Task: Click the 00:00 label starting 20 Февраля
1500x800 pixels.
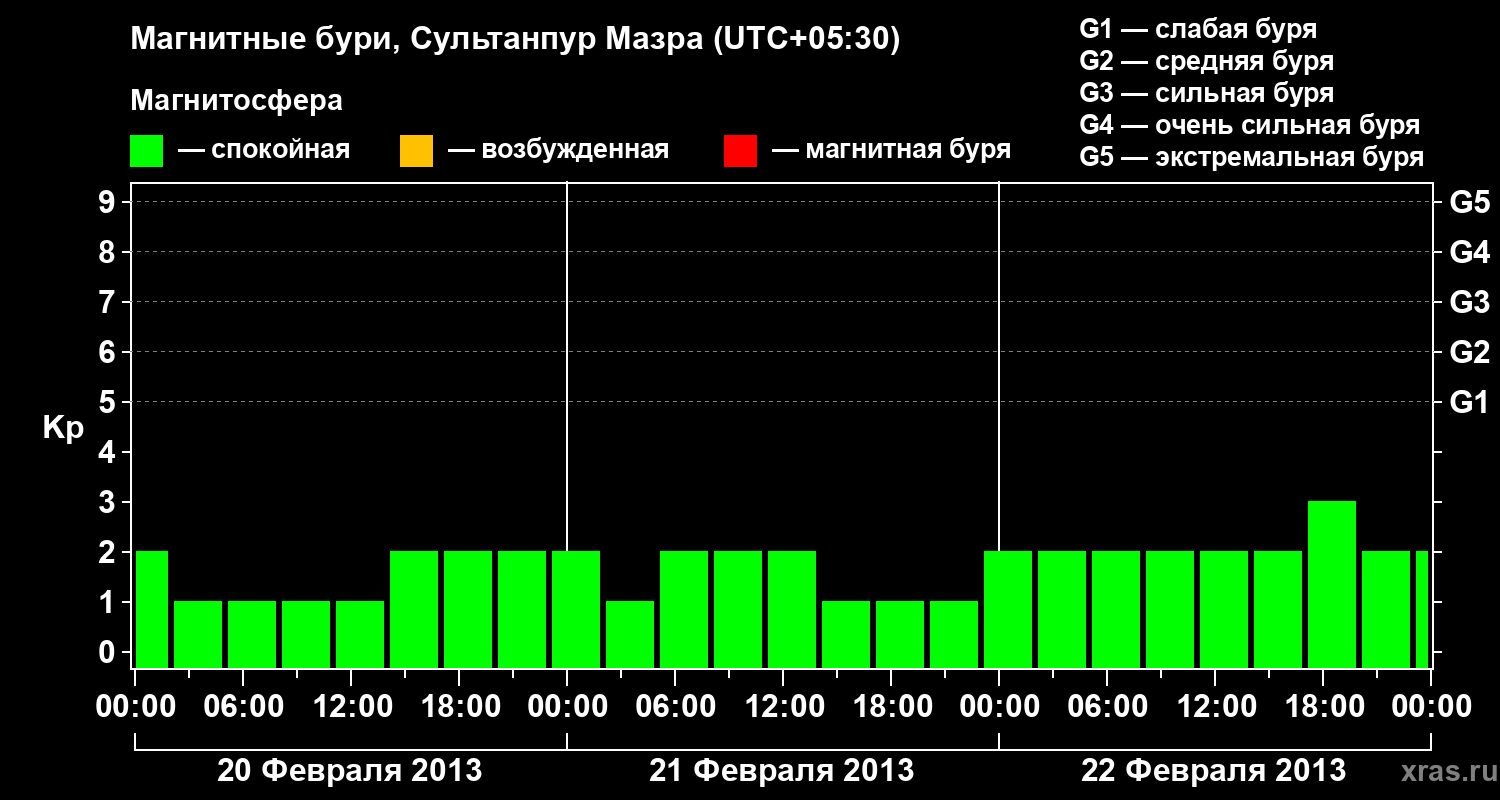Action: click(135, 707)
